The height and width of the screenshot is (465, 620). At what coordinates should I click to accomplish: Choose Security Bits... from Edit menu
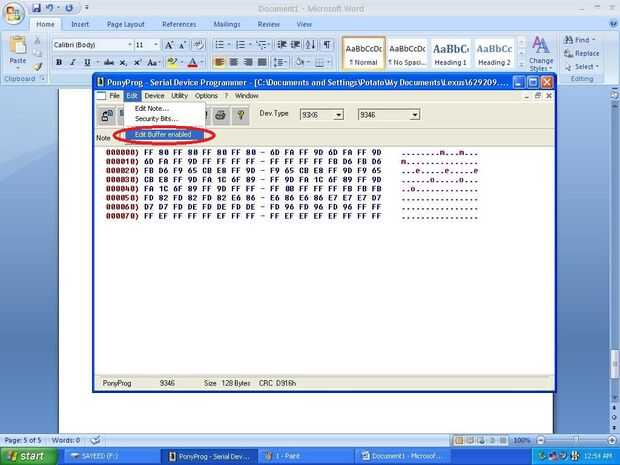pos(157,119)
